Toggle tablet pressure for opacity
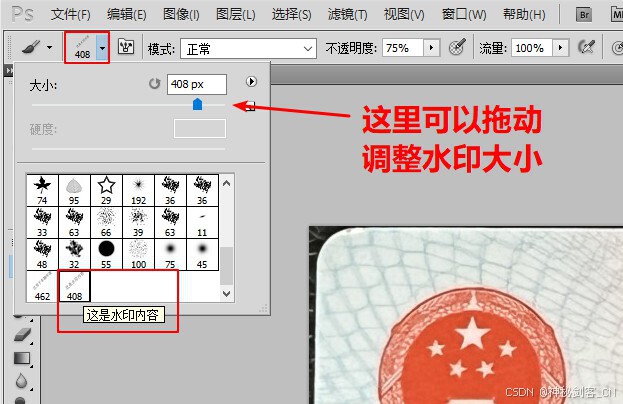 coord(457,48)
